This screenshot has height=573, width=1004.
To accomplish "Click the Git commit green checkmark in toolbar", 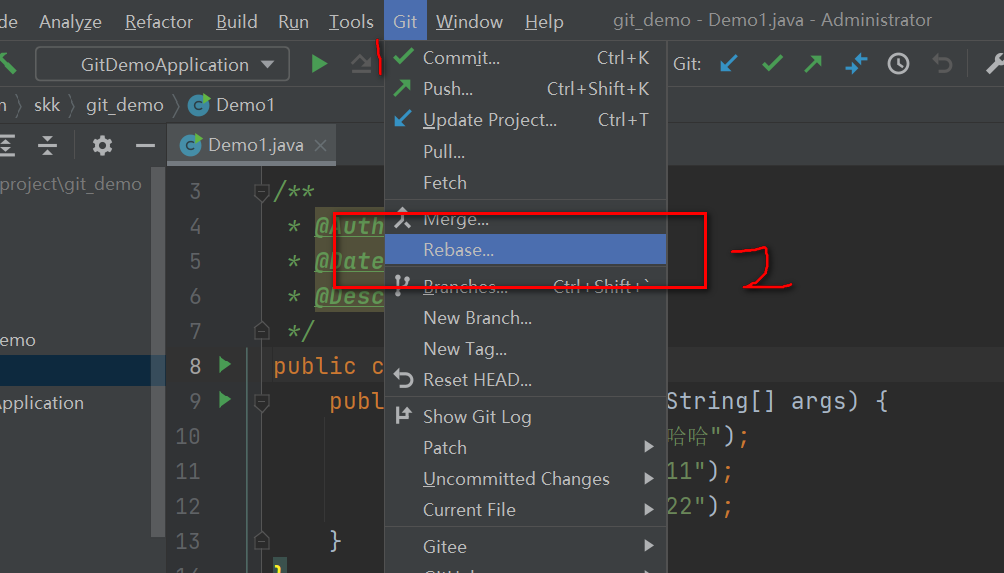I will coord(772,63).
